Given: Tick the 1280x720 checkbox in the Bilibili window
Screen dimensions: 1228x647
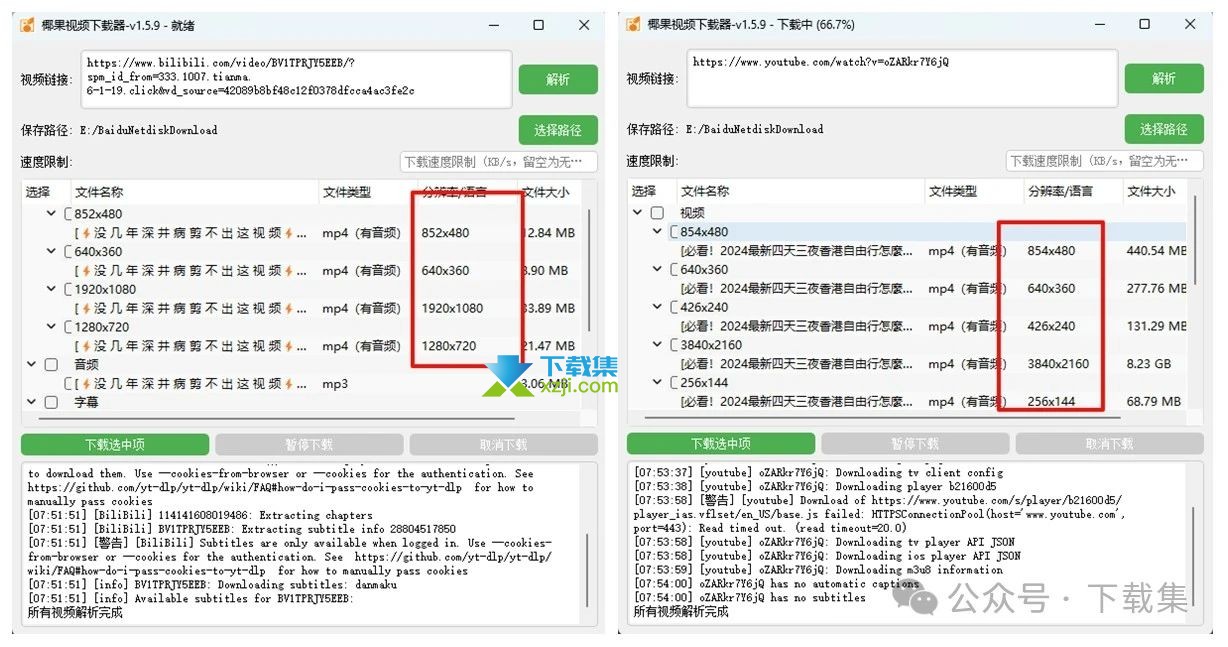Looking at the screenshot, I should [x=70, y=327].
